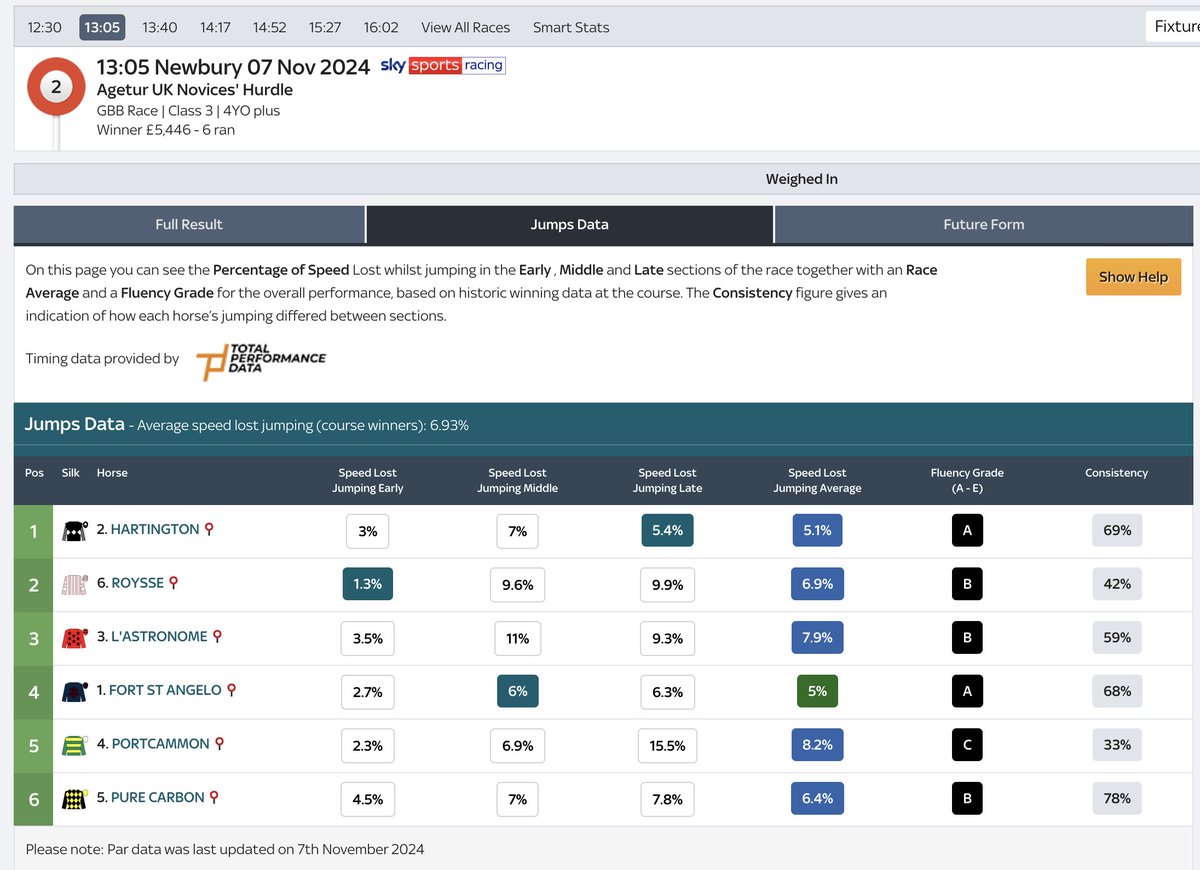Go to the 15:27 race
Viewport: 1200px width, 870px height.
(x=325, y=27)
